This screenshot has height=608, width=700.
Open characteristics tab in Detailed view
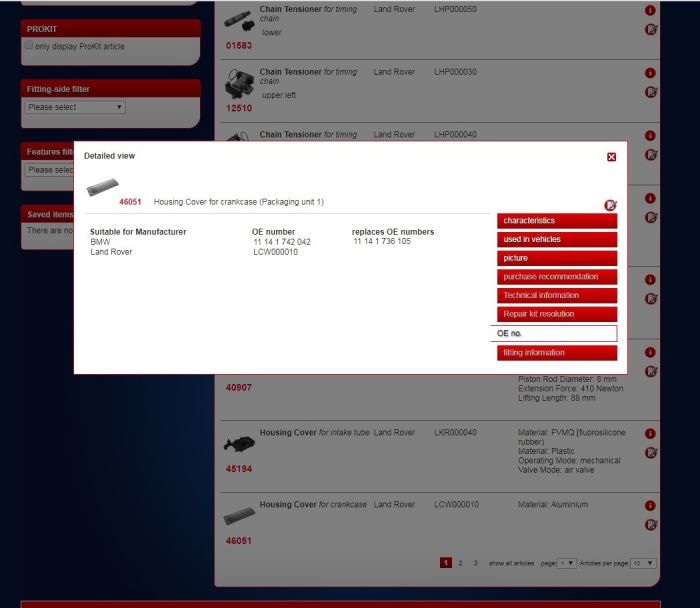557,221
